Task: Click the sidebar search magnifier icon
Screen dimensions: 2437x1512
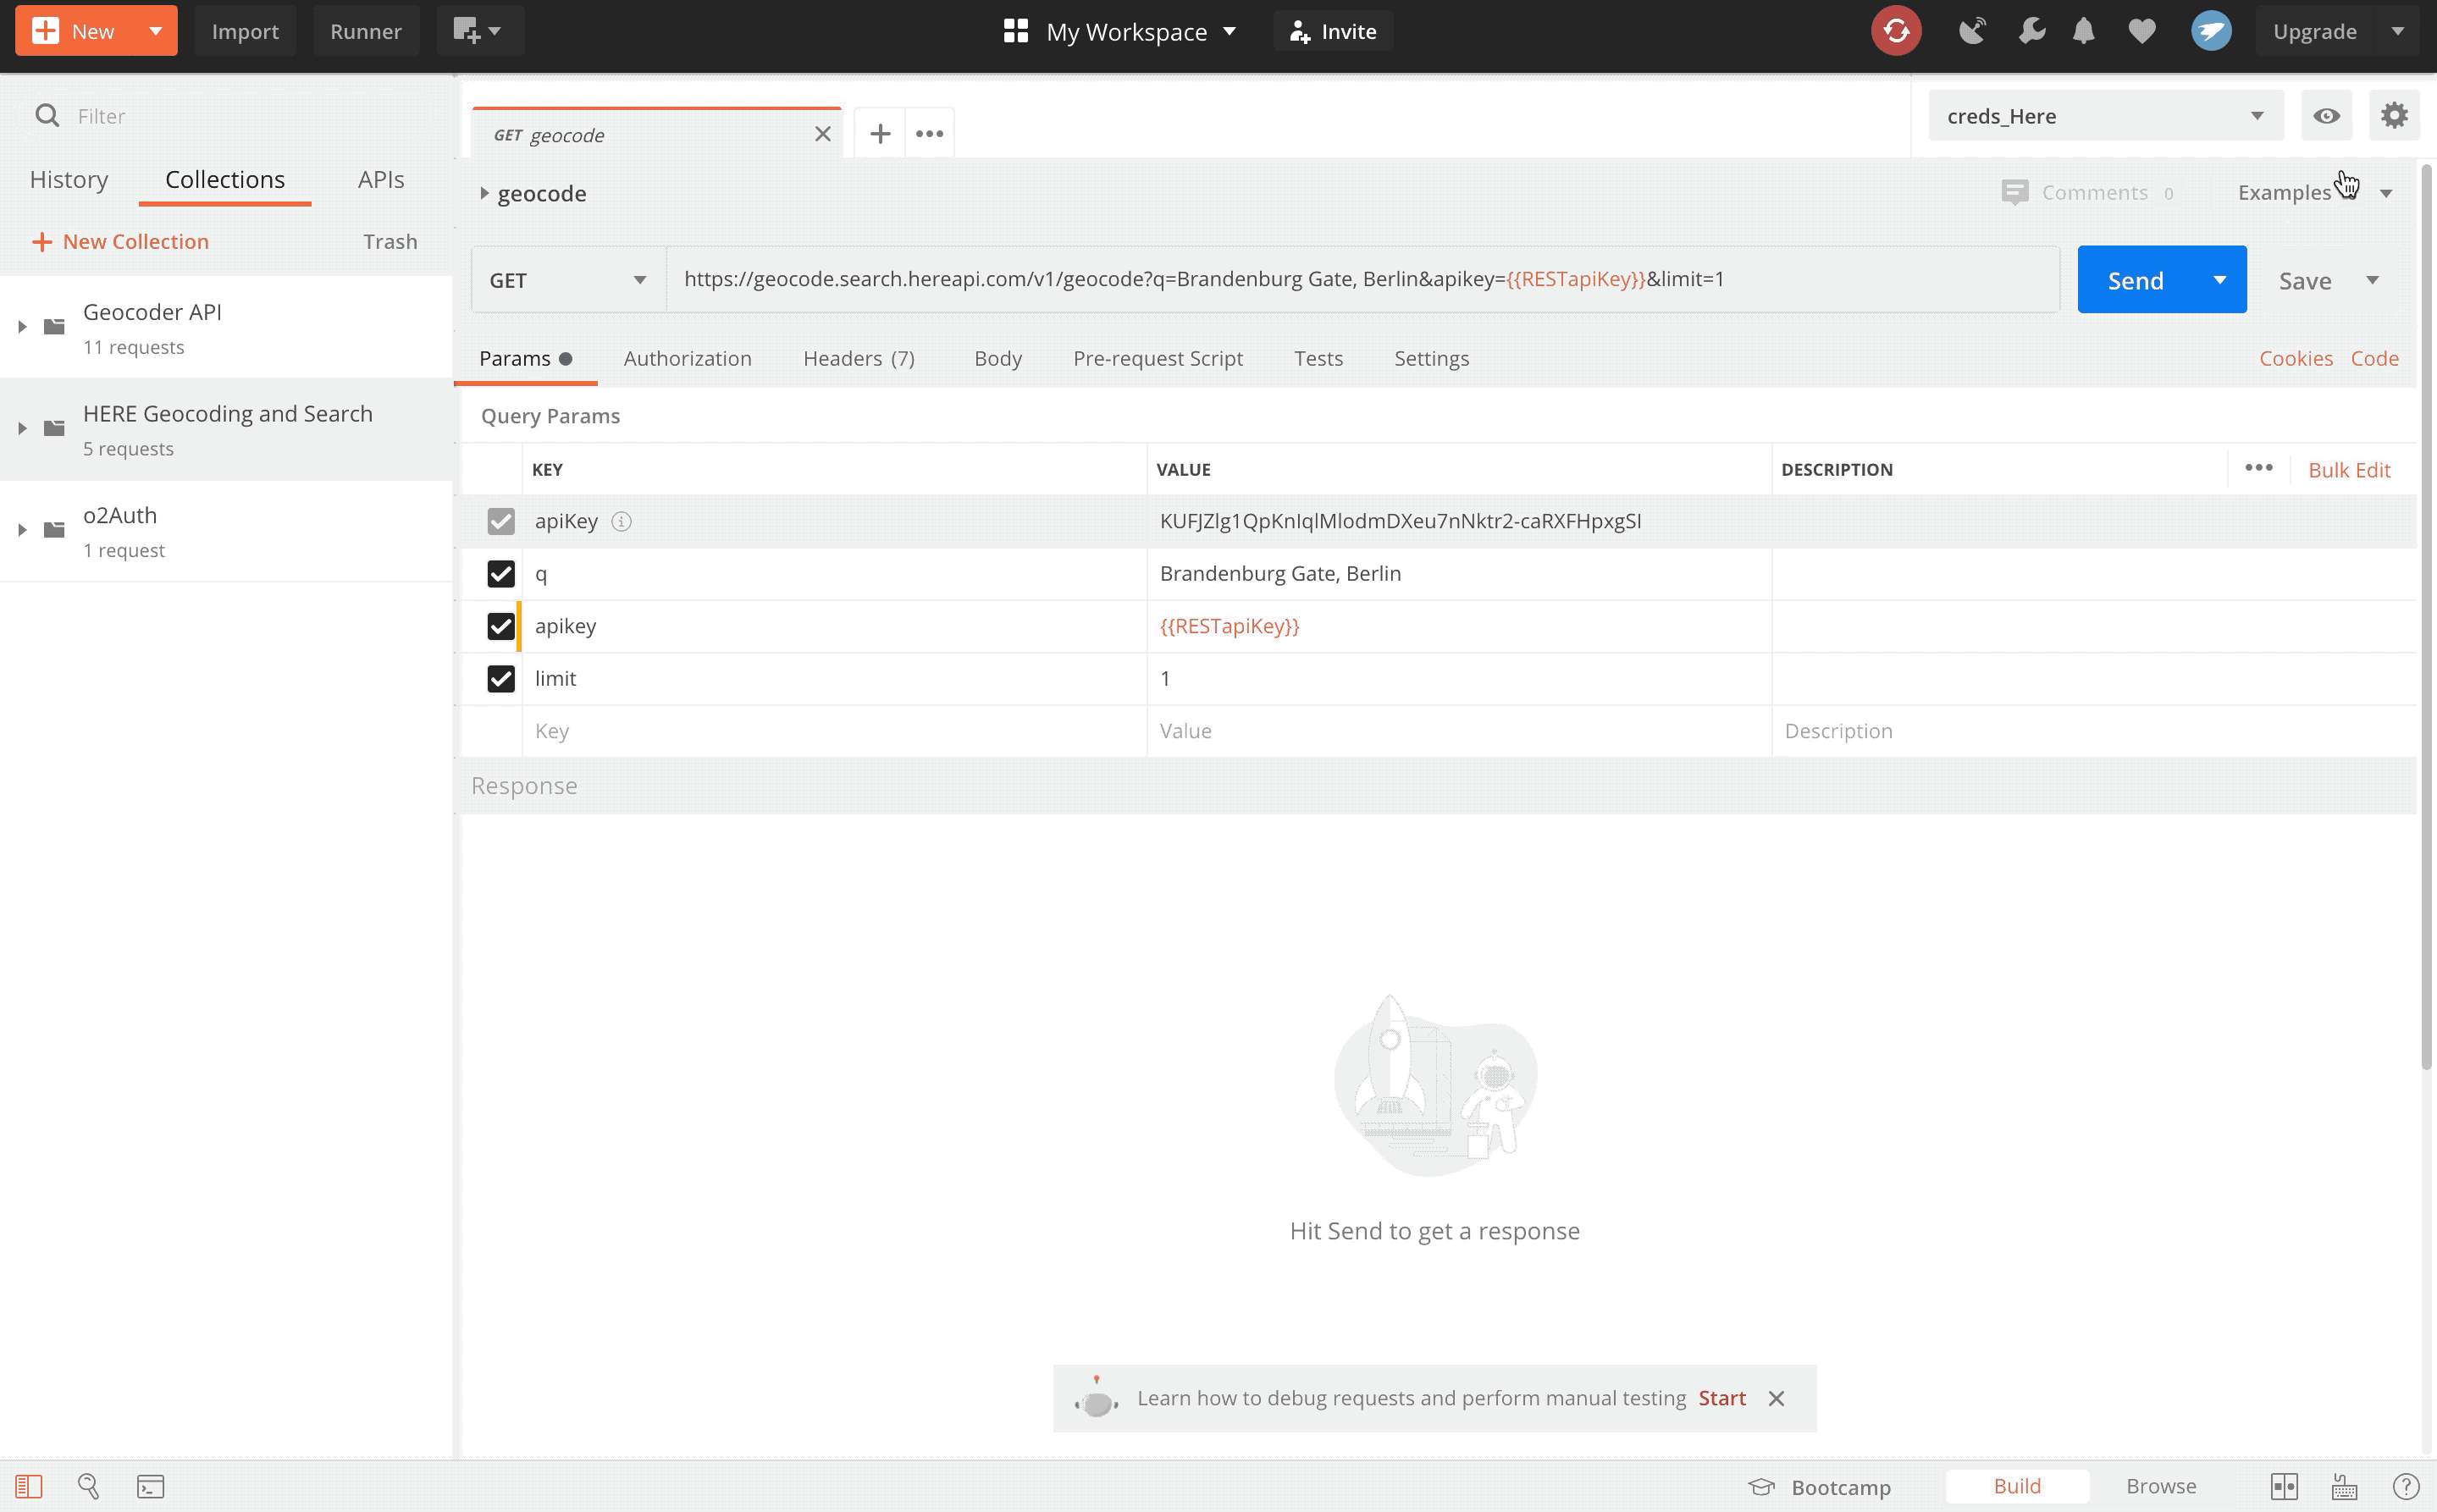Action: [47, 116]
